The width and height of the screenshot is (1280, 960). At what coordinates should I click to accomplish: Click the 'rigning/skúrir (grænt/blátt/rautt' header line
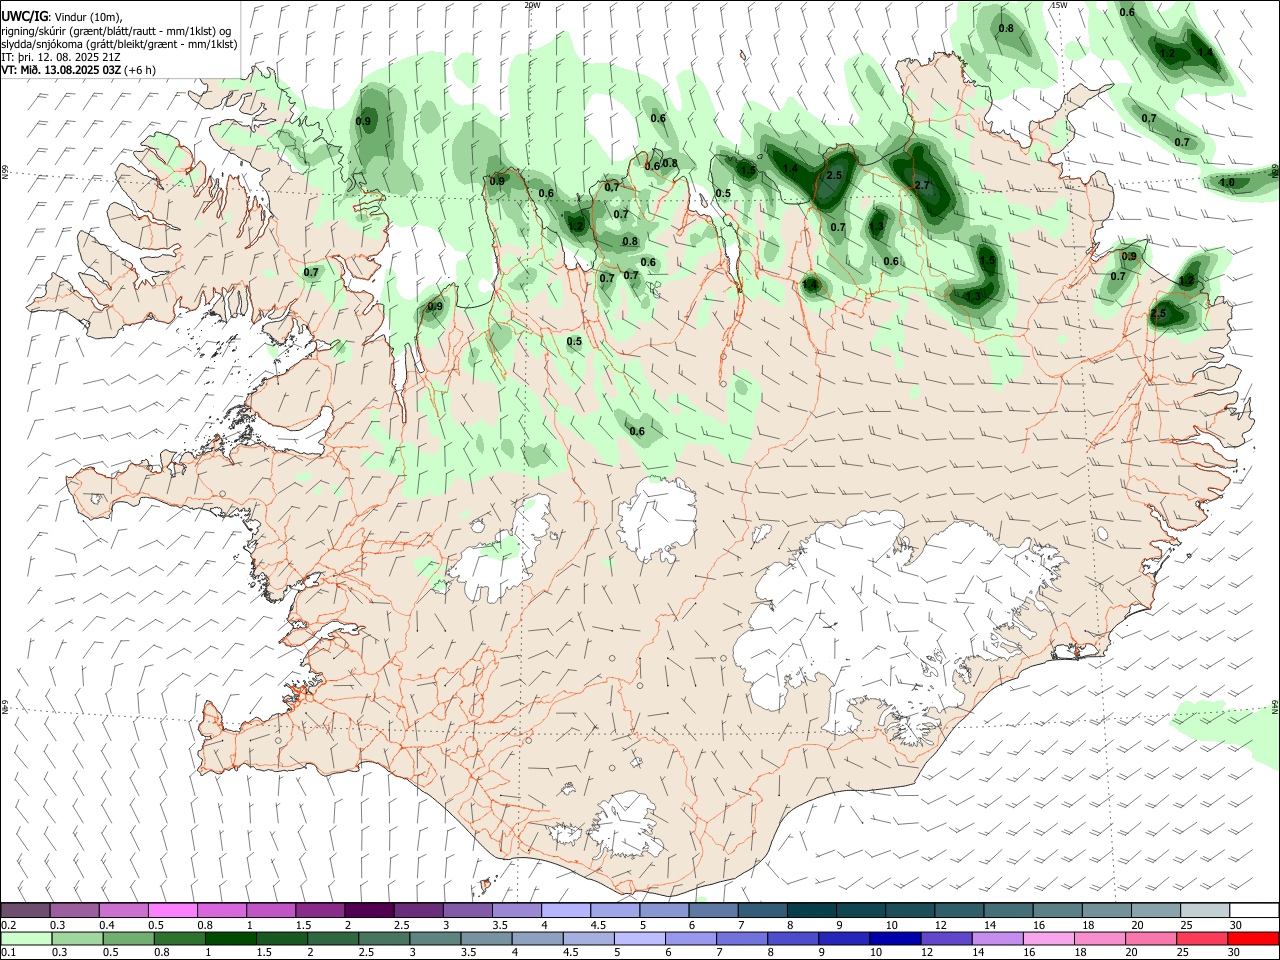117,30
